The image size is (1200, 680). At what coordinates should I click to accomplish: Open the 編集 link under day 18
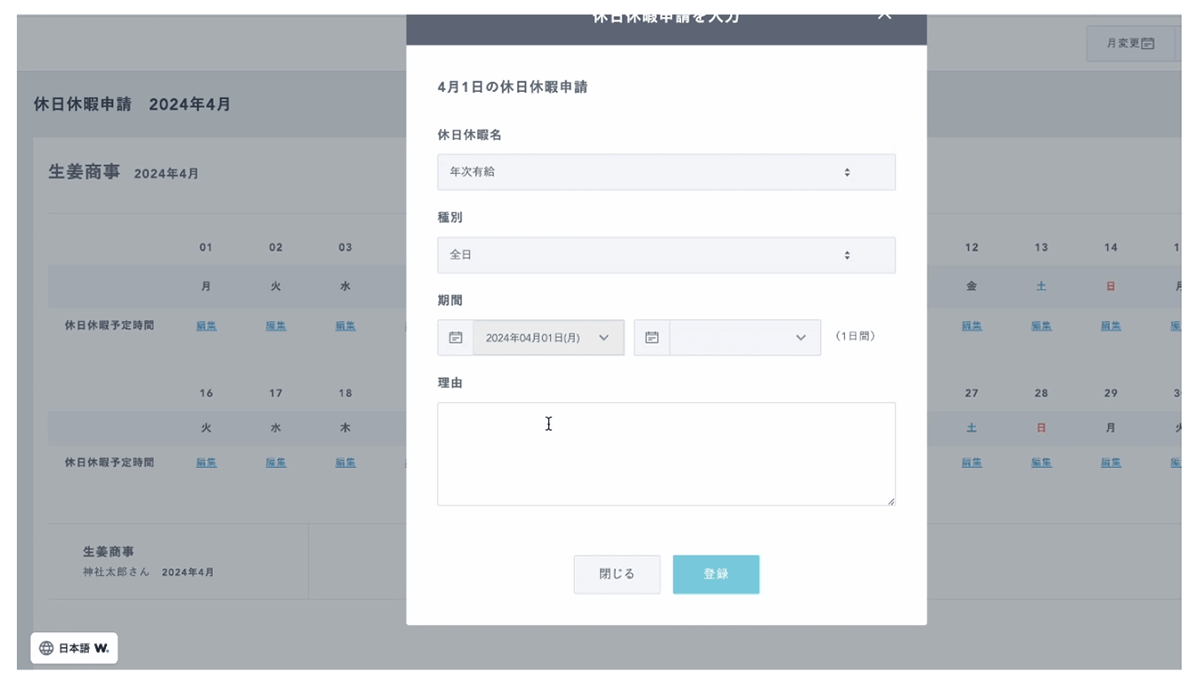pyautogui.click(x=345, y=463)
